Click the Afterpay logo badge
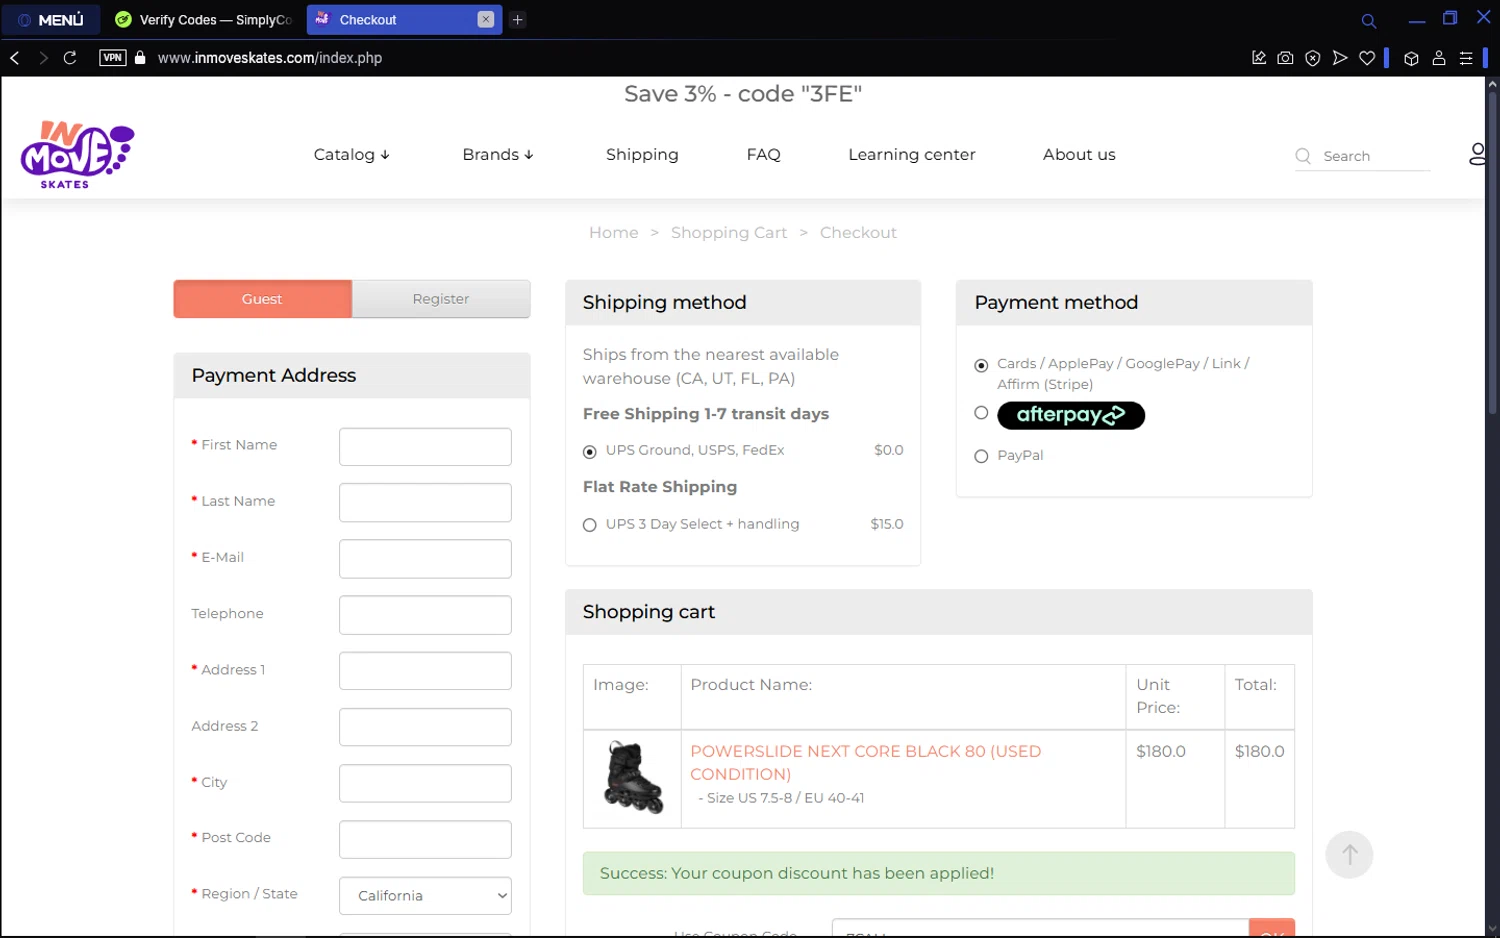This screenshot has width=1500, height=938. [1071, 415]
